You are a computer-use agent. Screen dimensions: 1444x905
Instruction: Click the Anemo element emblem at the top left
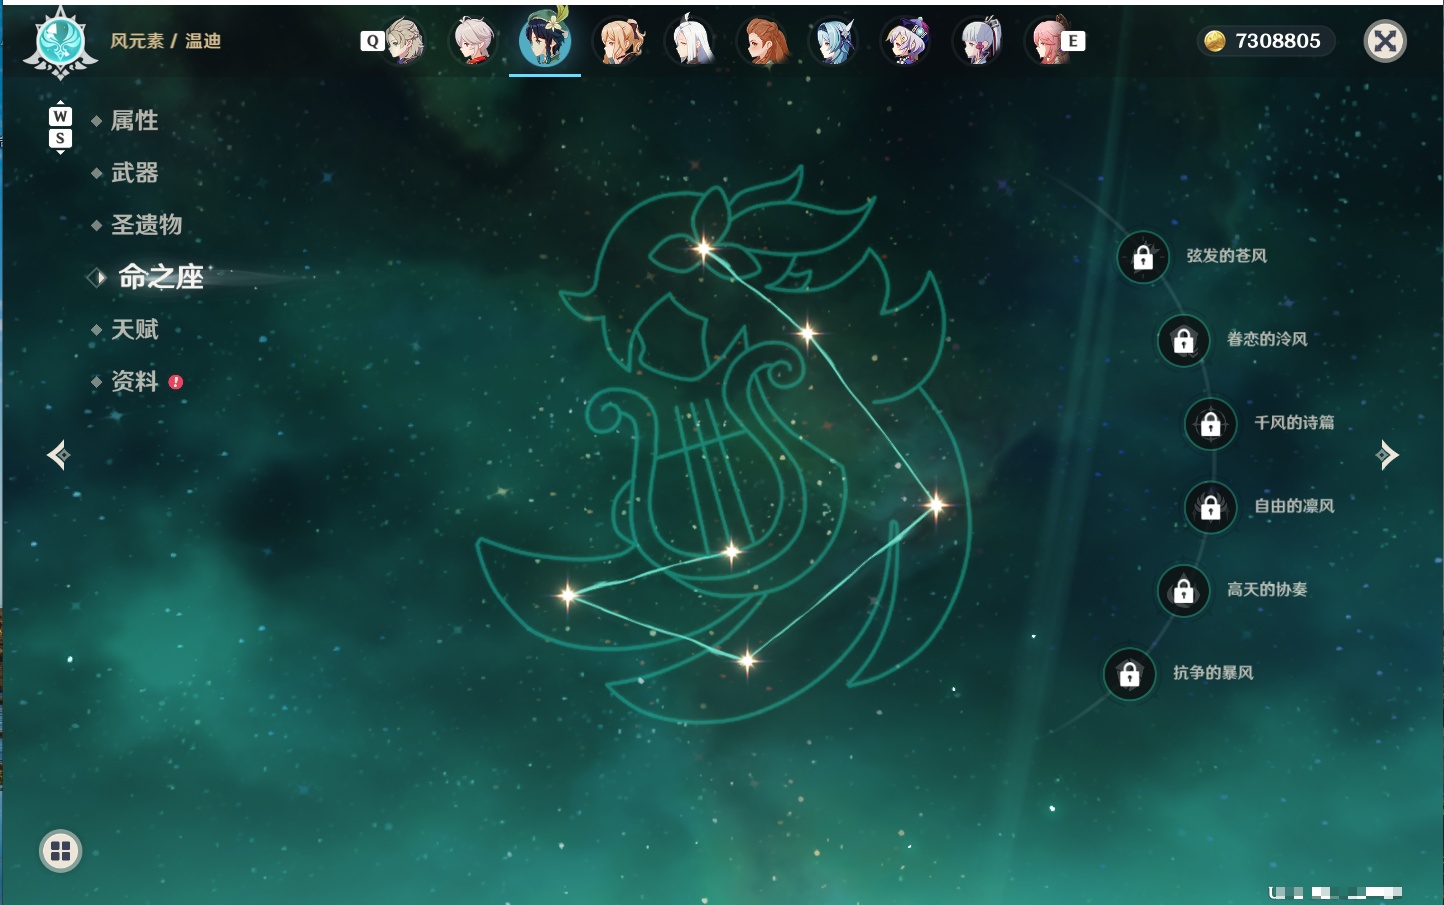(x=61, y=42)
